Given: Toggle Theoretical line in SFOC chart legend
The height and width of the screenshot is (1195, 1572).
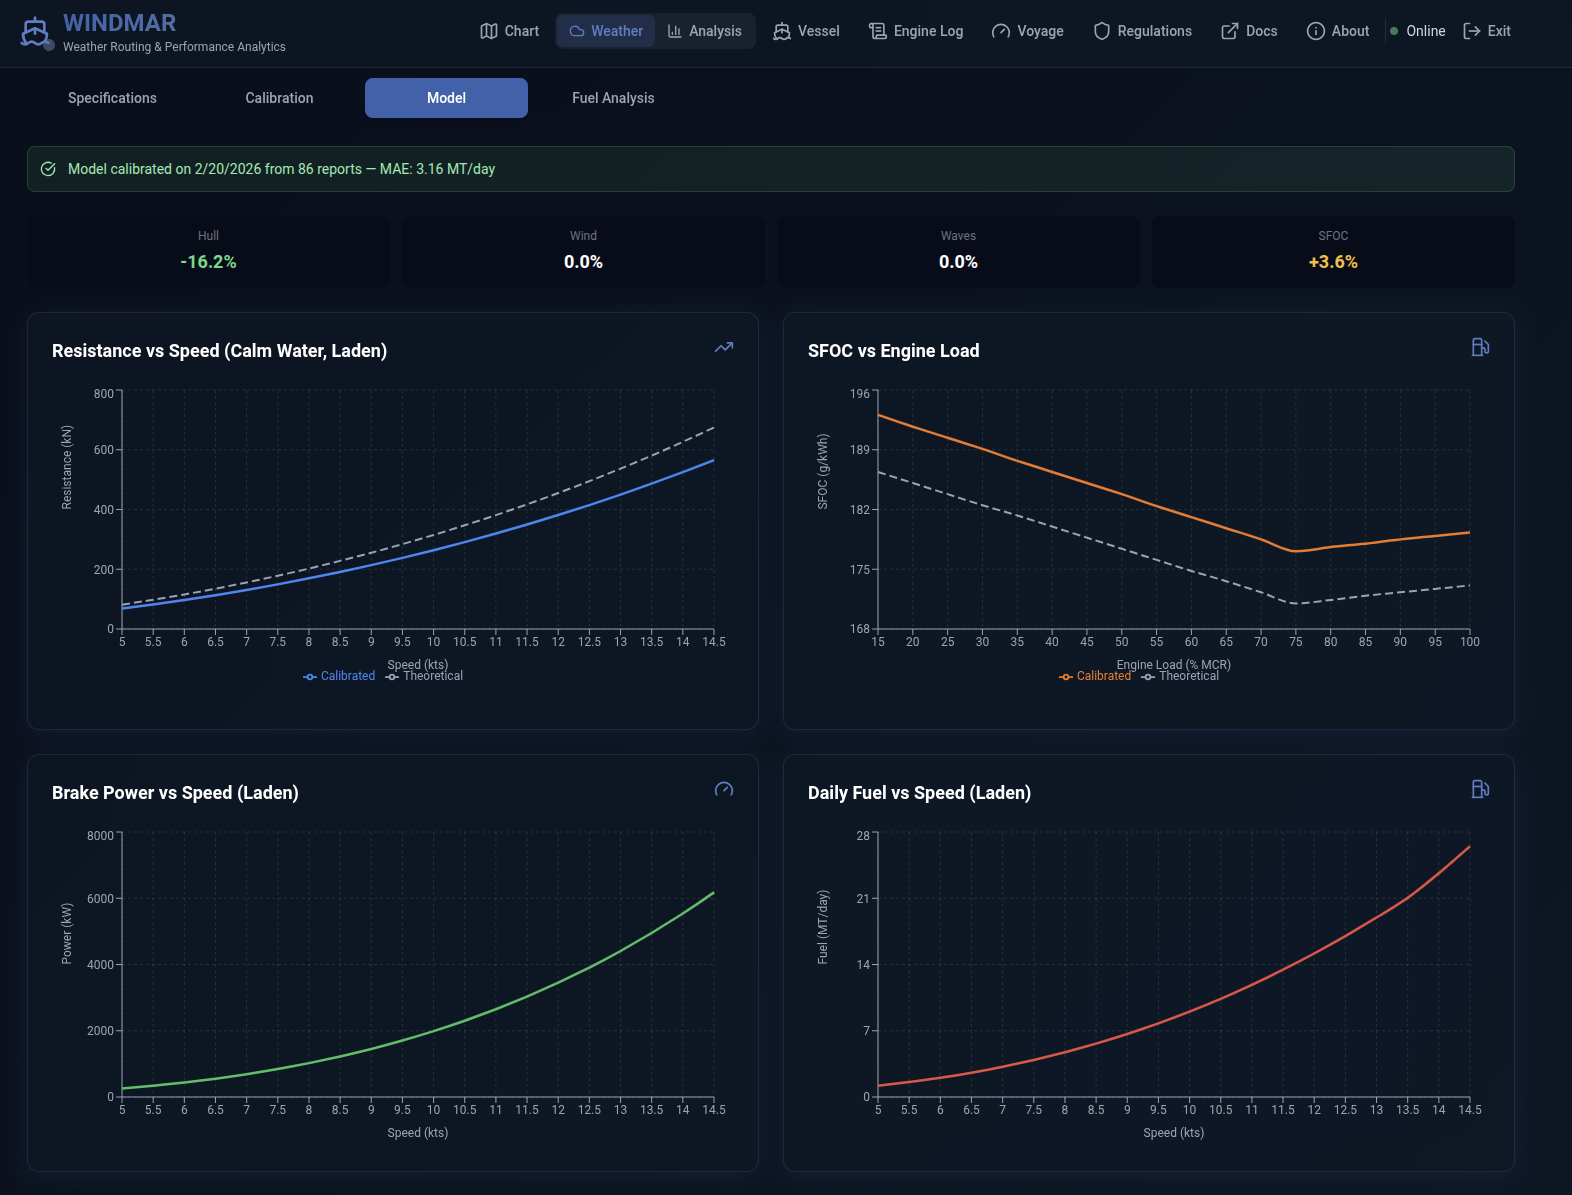Looking at the screenshot, I should (1180, 677).
